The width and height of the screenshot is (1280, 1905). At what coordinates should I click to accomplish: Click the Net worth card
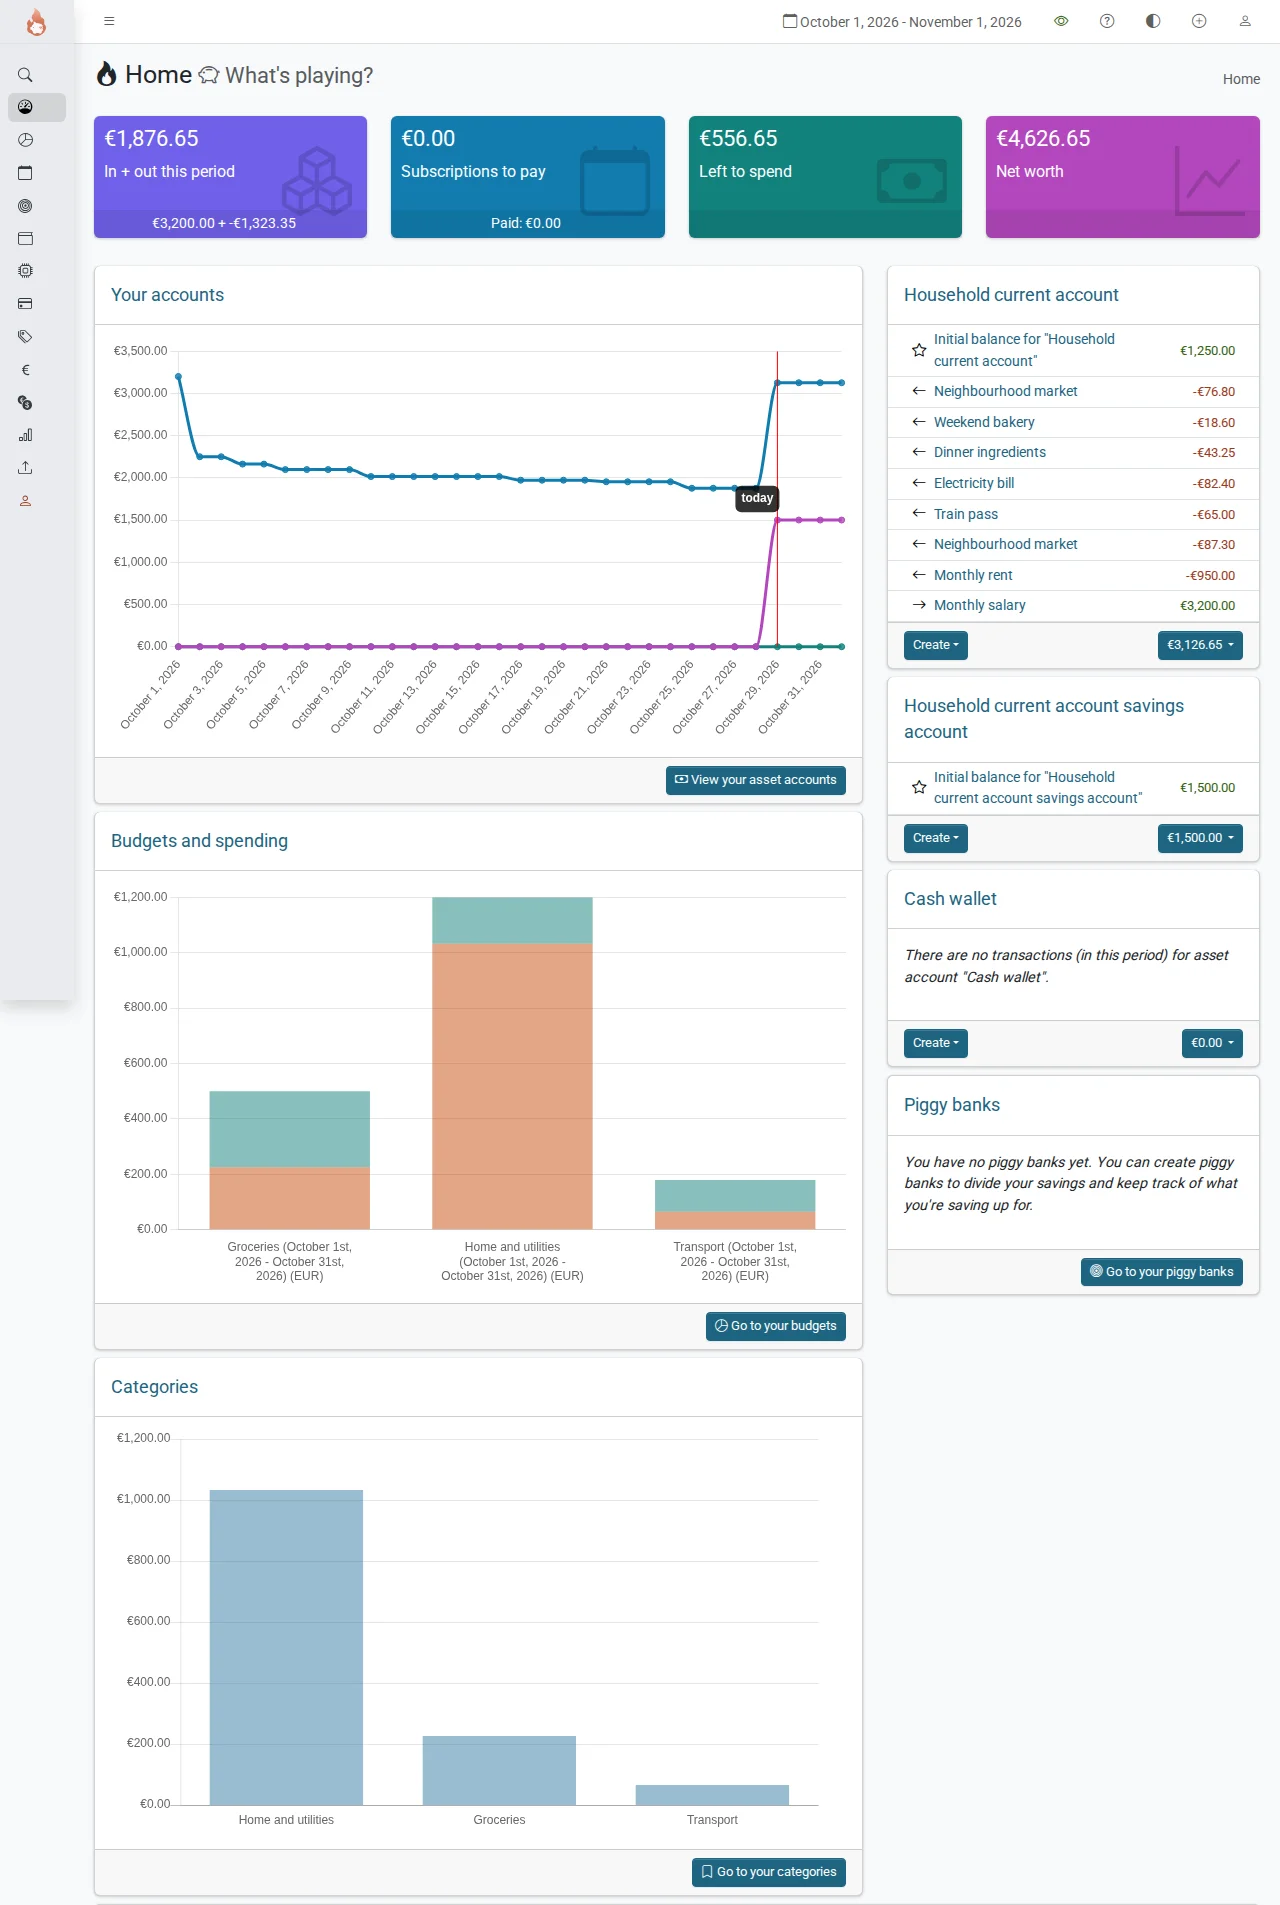[1122, 177]
